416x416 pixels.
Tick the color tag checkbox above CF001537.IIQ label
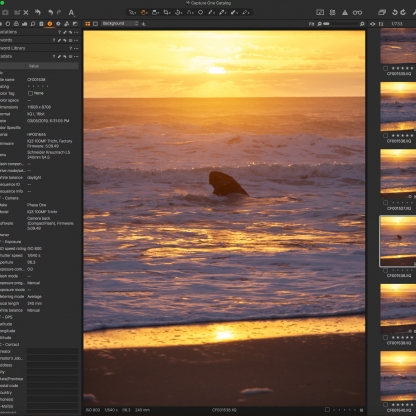tap(385, 203)
